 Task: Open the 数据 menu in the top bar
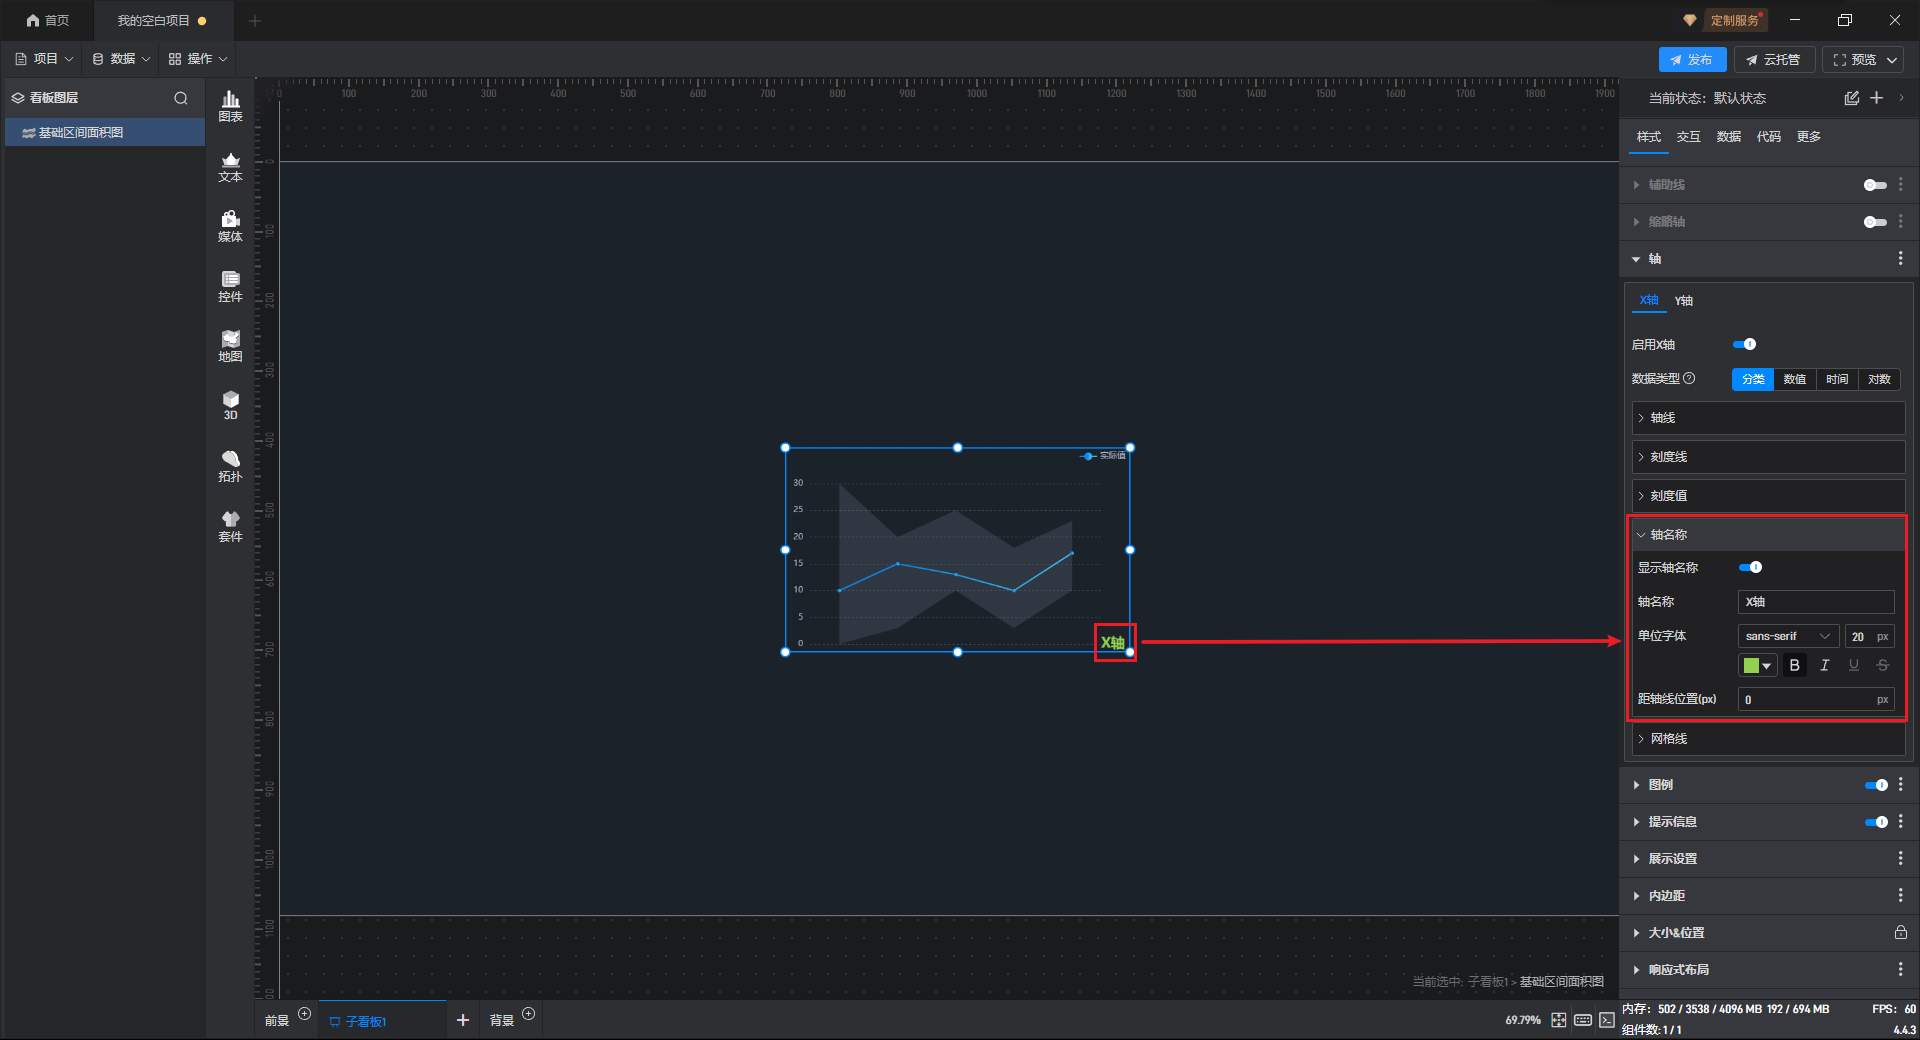click(x=121, y=59)
